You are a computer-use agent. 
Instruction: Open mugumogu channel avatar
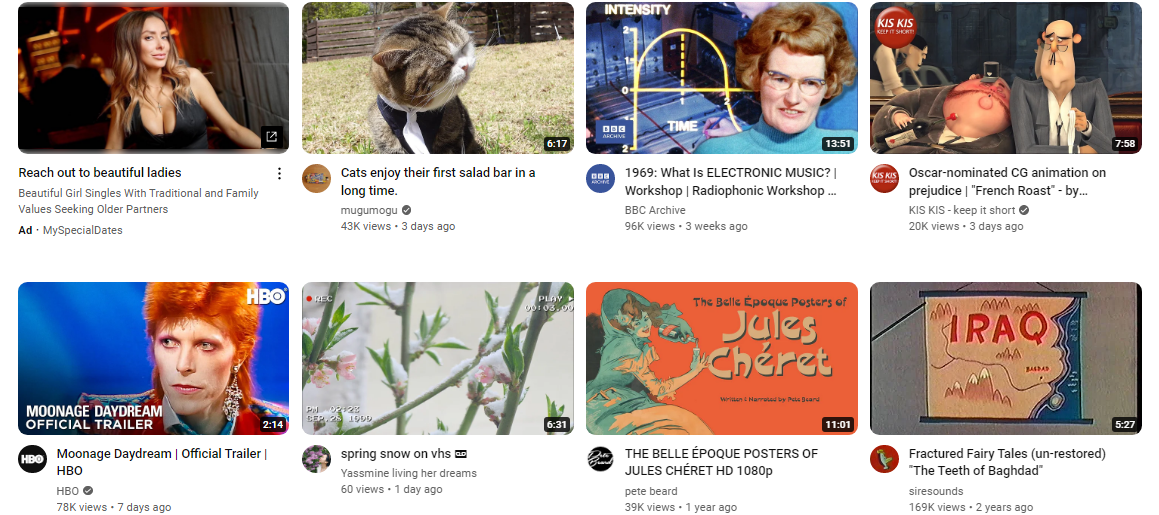pos(316,179)
